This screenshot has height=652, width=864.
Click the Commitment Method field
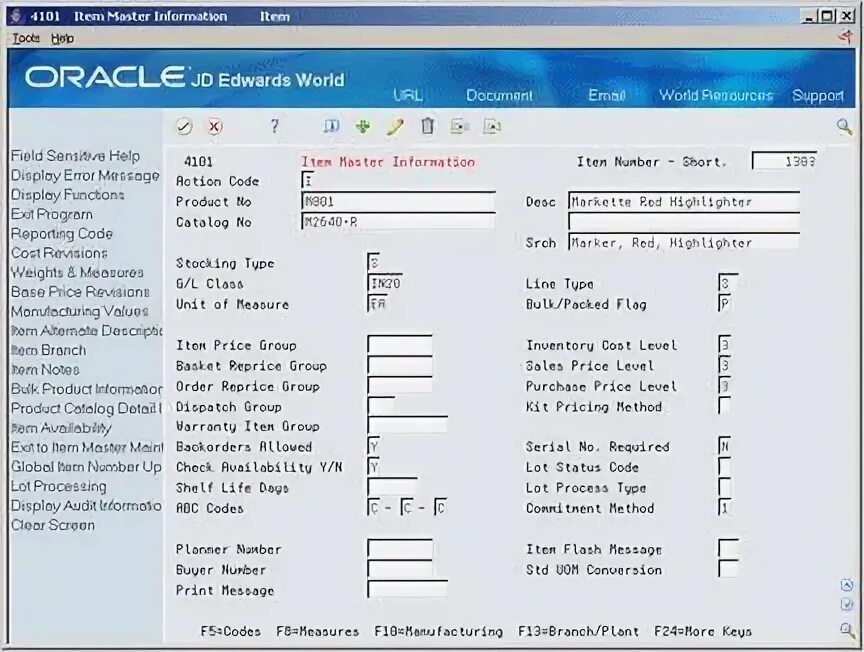tap(725, 507)
